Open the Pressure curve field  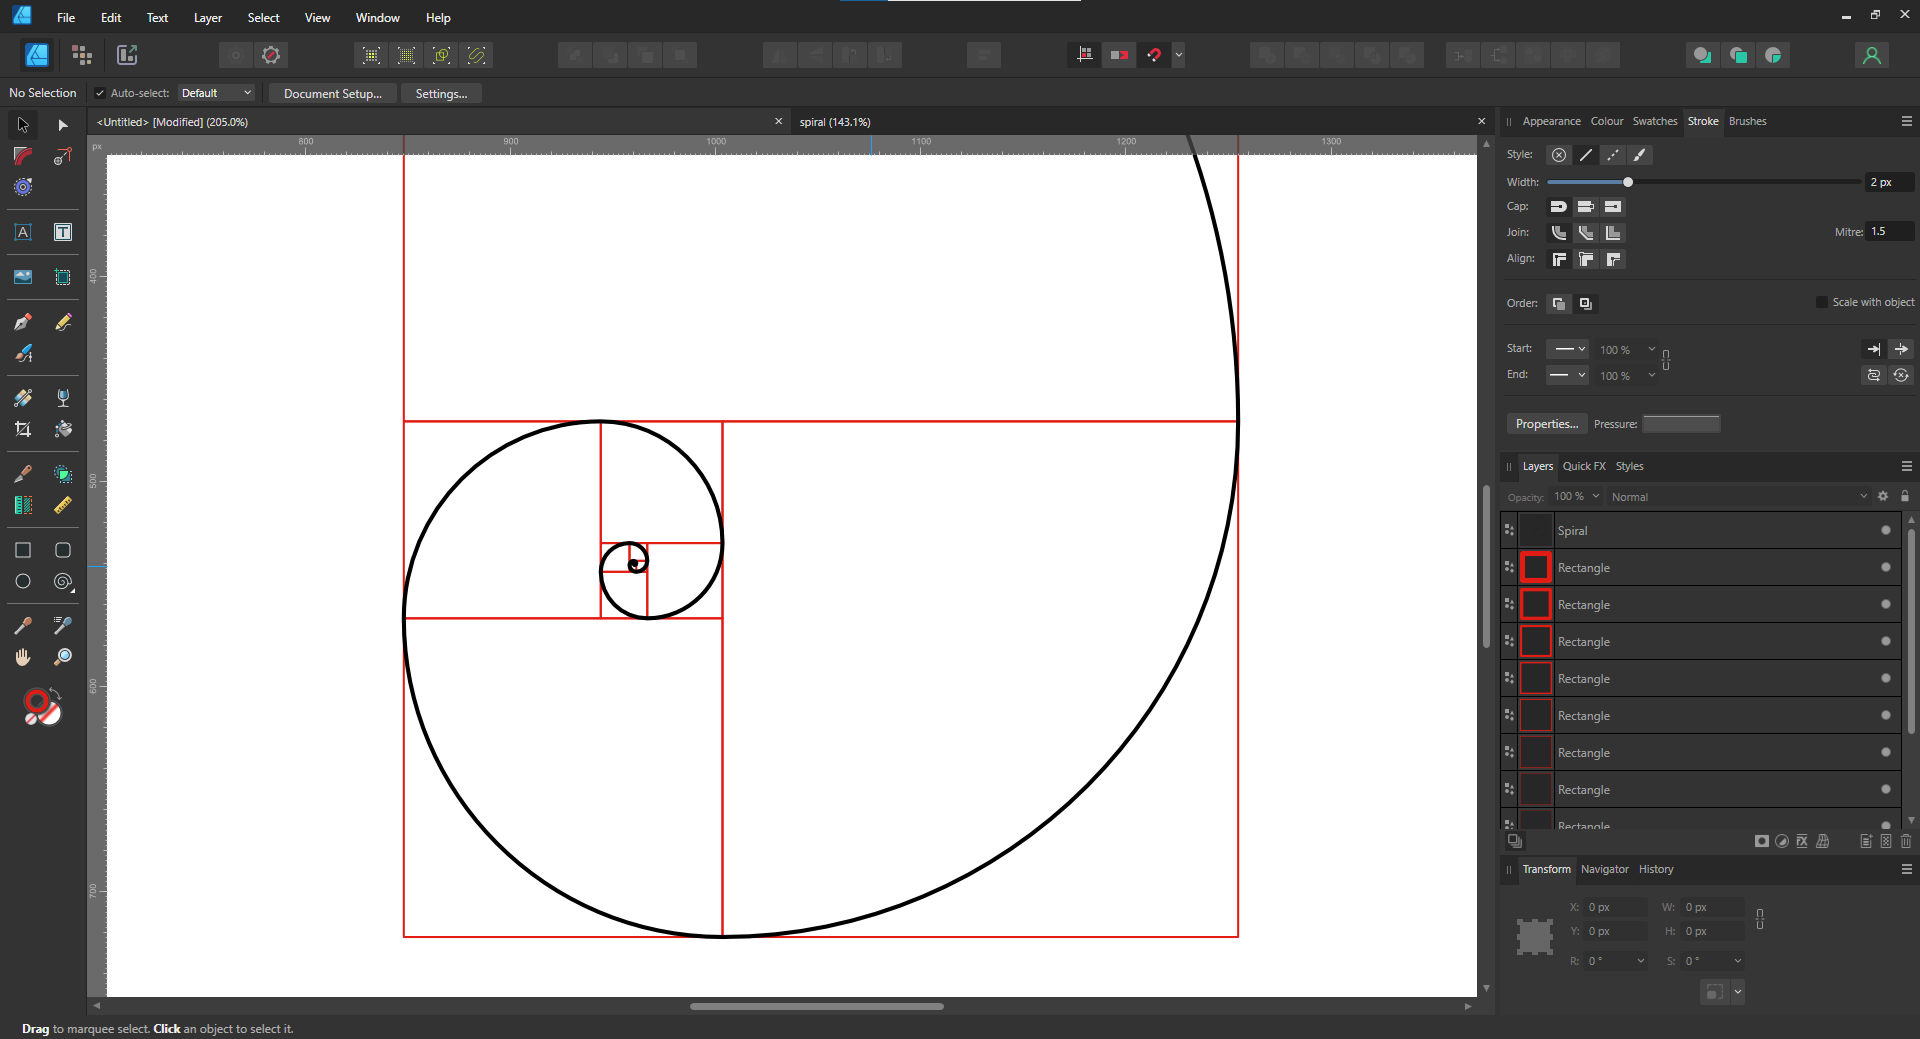1681,424
